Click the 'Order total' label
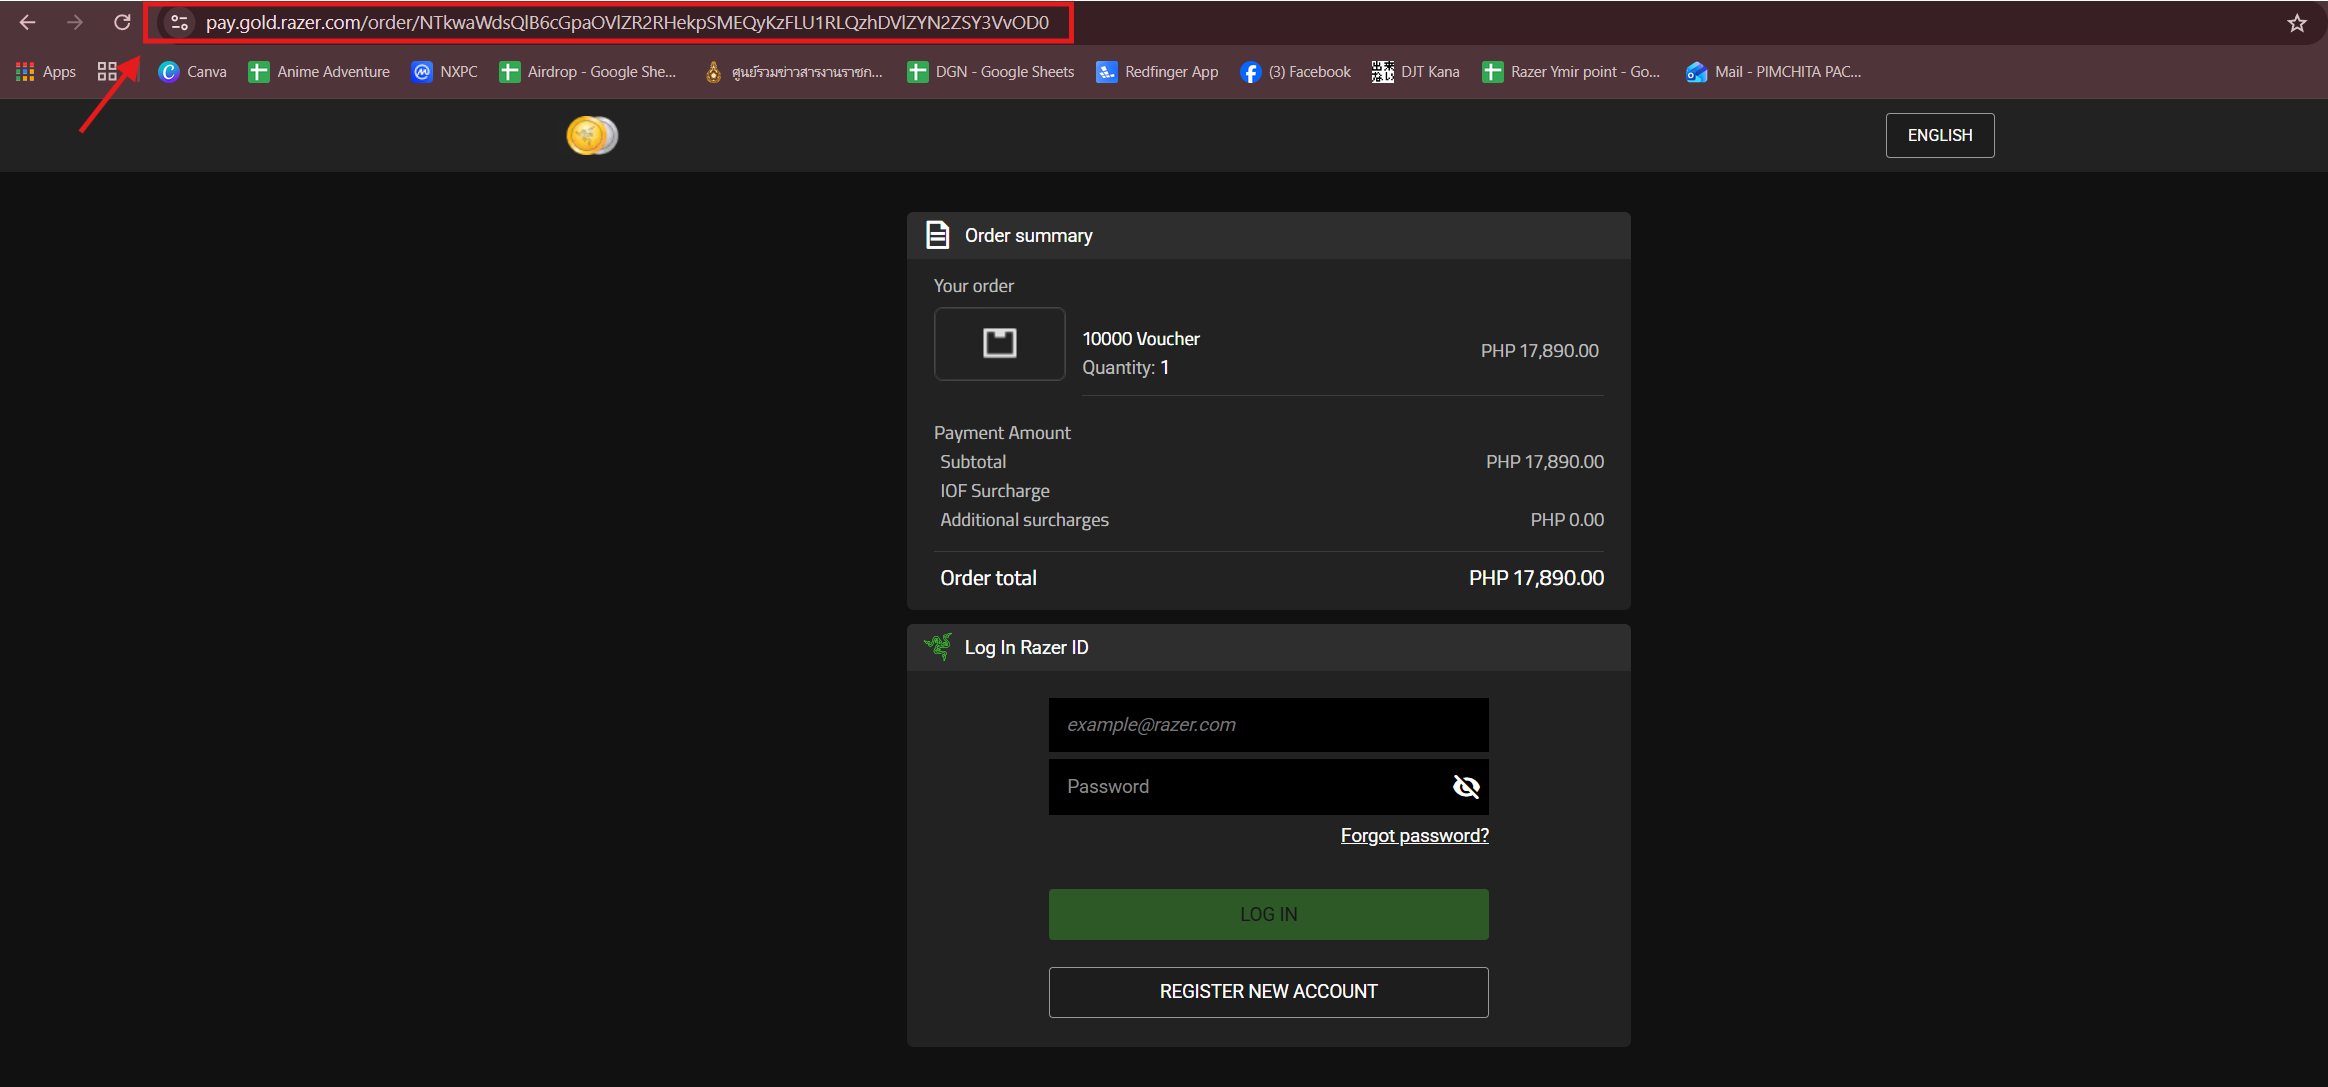The height and width of the screenshot is (1087, 2328). point(988,578)
